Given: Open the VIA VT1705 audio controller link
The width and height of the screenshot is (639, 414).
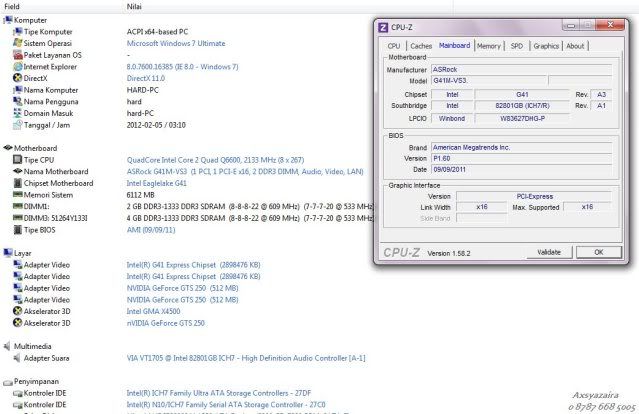Looking at the screenshot, I should point(246,358).
